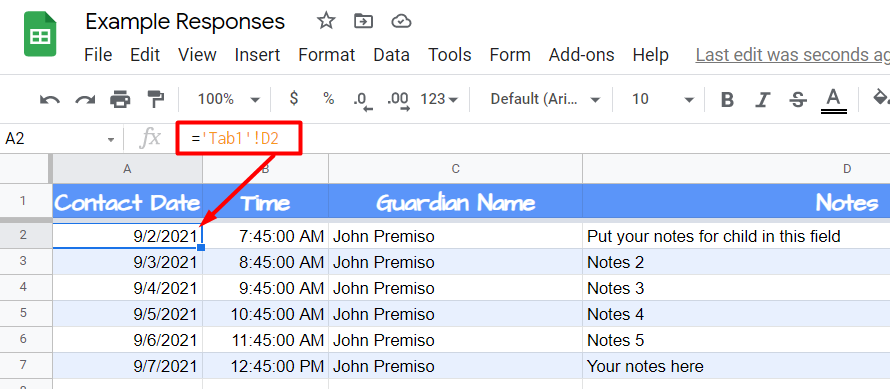Select column D header

[736, 168]
